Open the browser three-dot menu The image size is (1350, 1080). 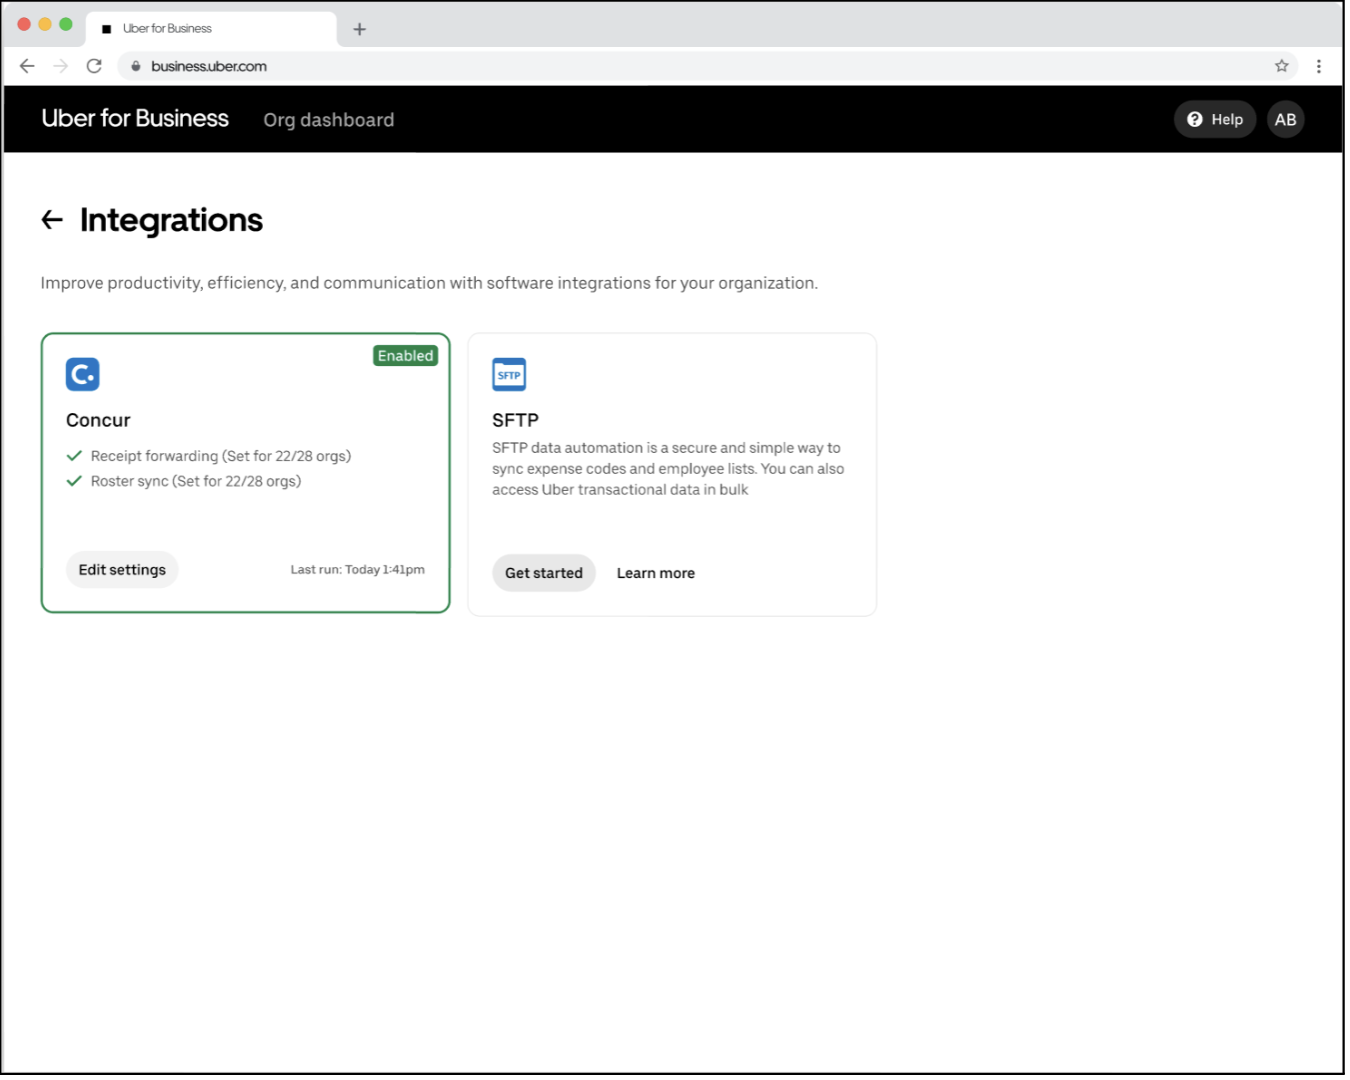(x=1318, y=66)
